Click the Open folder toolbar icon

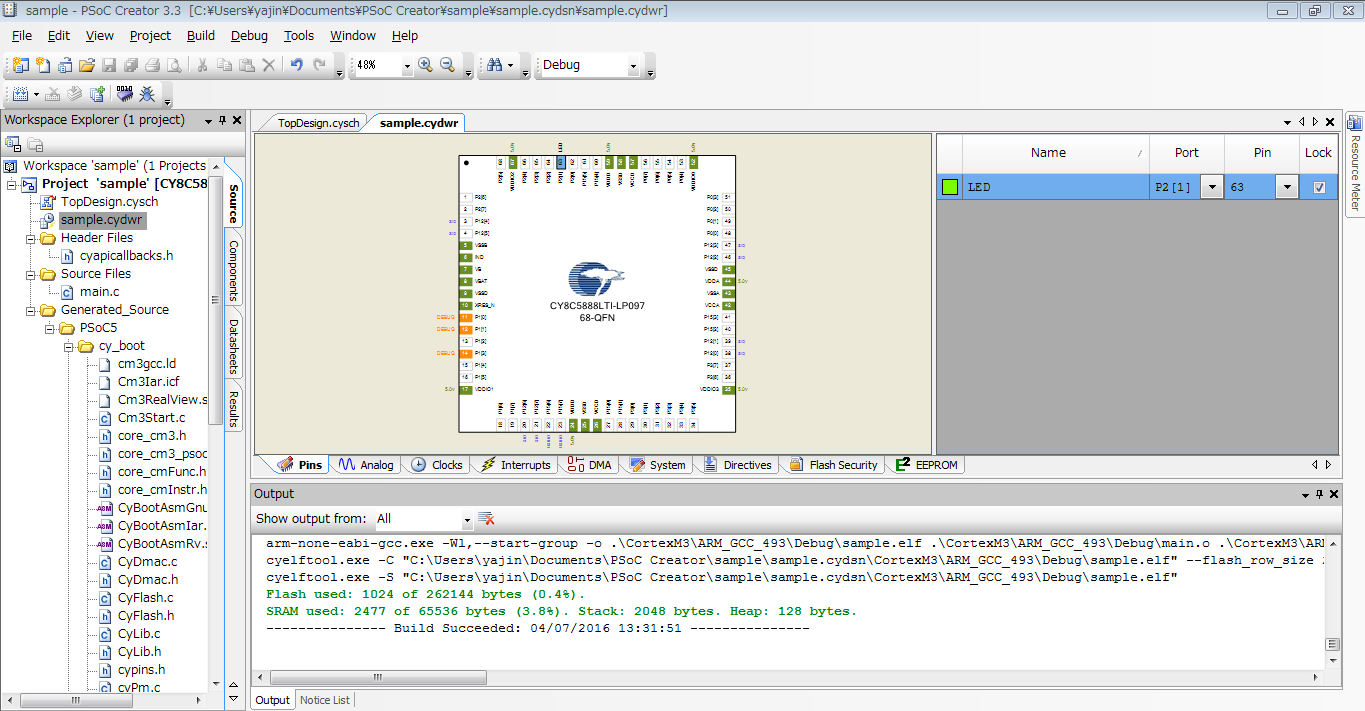coord(87,65)
